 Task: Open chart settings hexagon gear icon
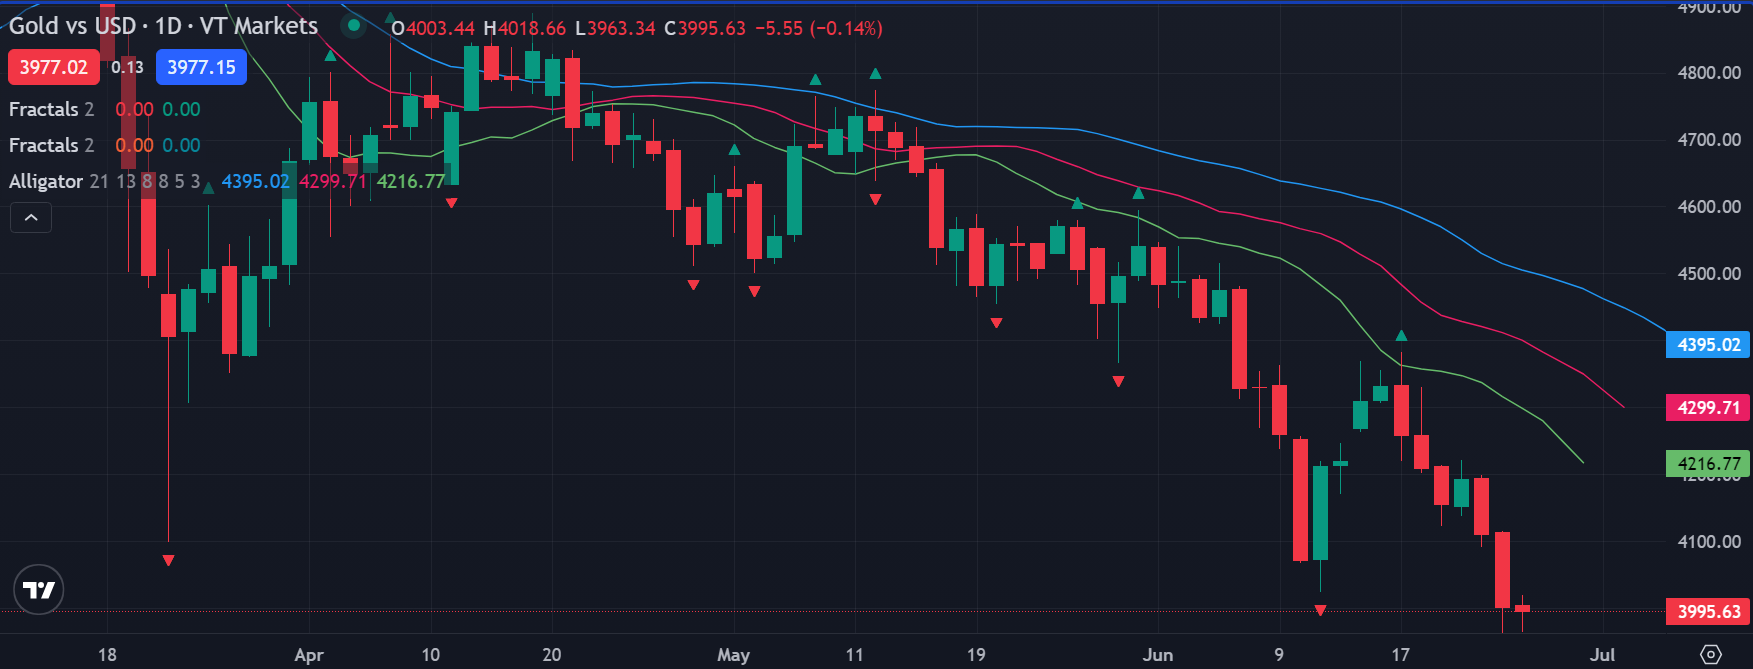[1711, 655]
